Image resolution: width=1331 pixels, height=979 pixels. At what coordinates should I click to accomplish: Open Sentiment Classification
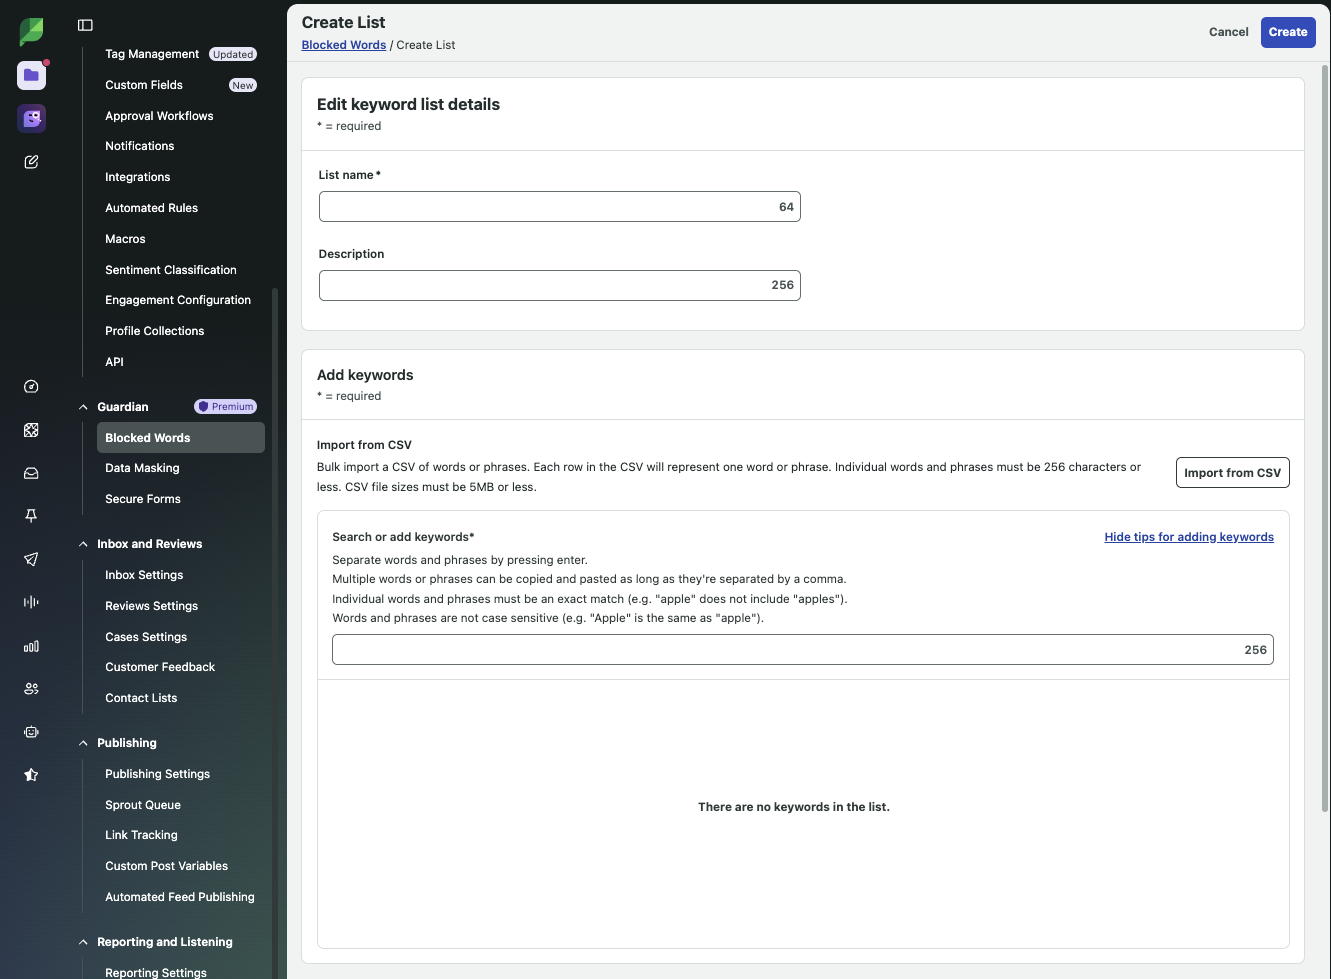(x=171, y=270)
